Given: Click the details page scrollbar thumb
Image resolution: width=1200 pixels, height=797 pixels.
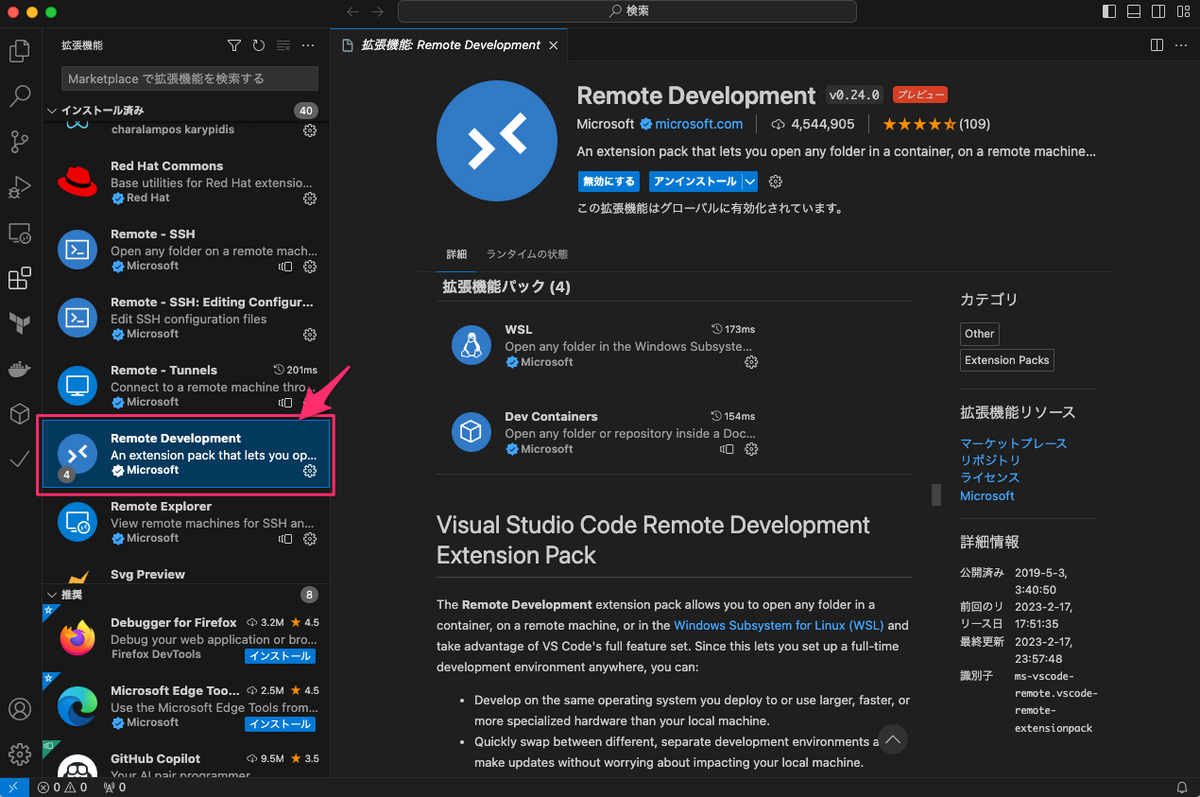Looking at the screenshot, I should [936, 495].
